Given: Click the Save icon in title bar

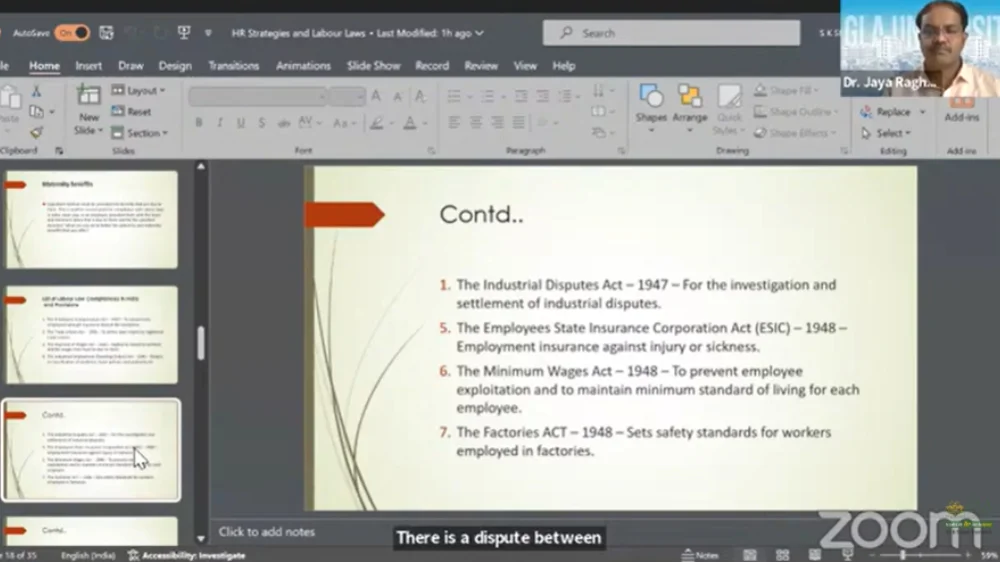Looking at the screenshot, I should [x=108, y=33].
